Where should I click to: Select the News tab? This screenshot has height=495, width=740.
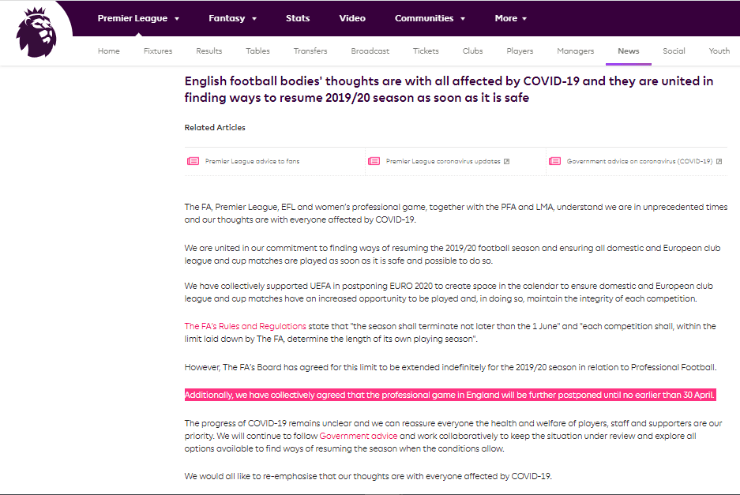[x=628, y=51]
